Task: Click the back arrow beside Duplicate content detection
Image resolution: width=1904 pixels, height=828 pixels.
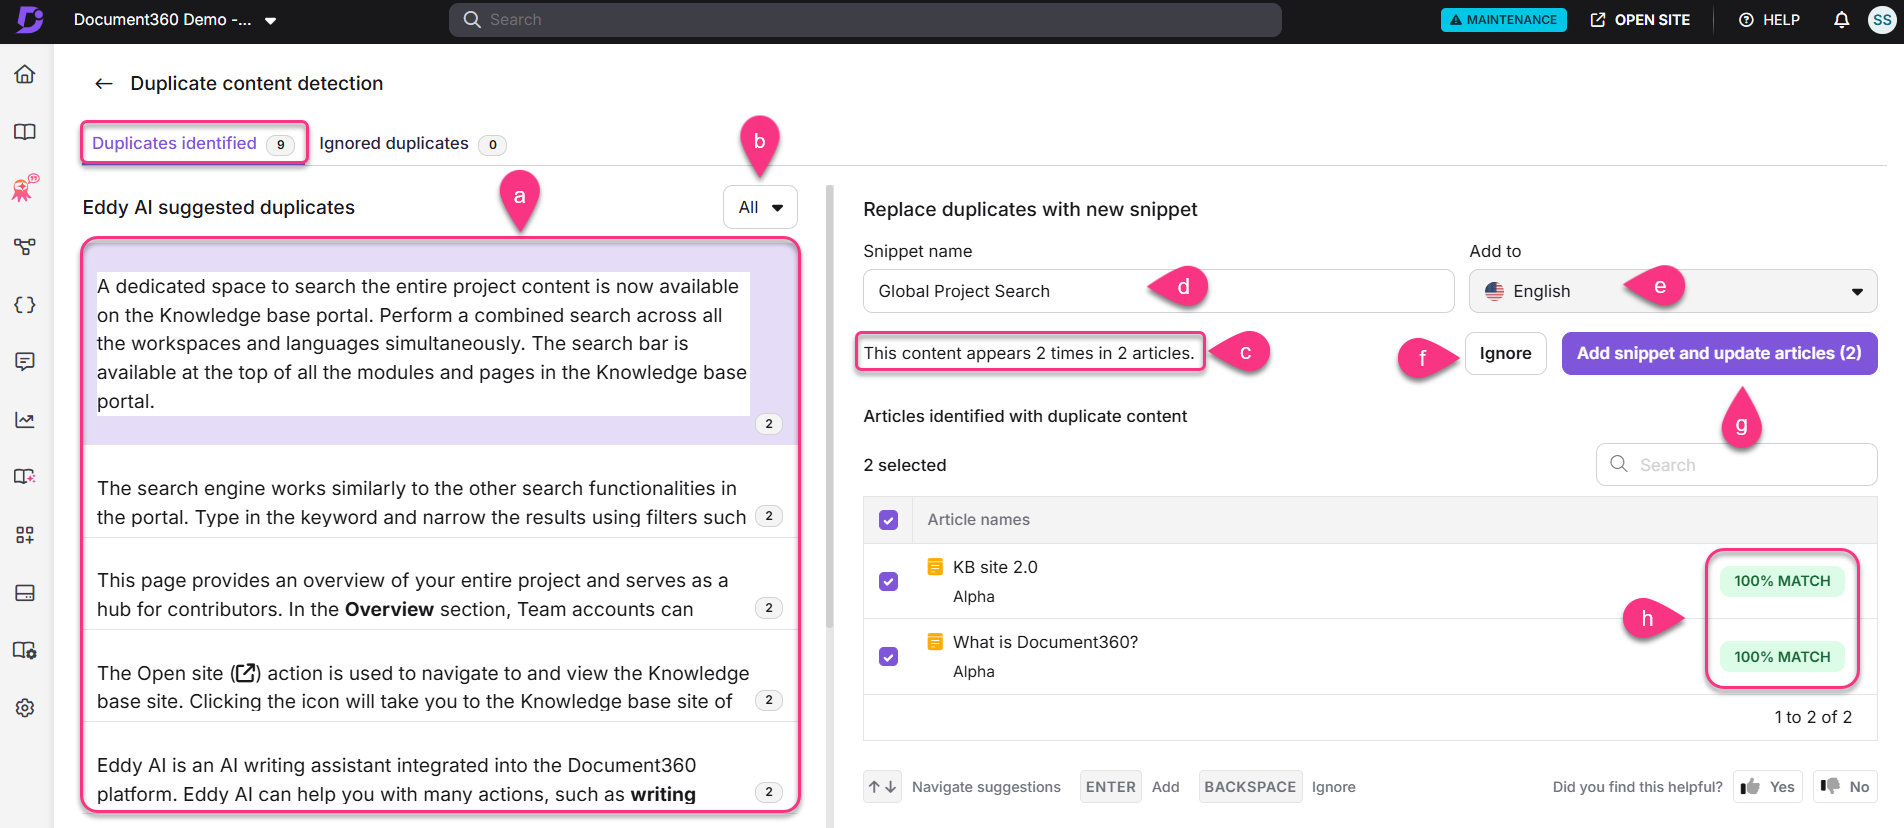Action: [x=103, y=84]
